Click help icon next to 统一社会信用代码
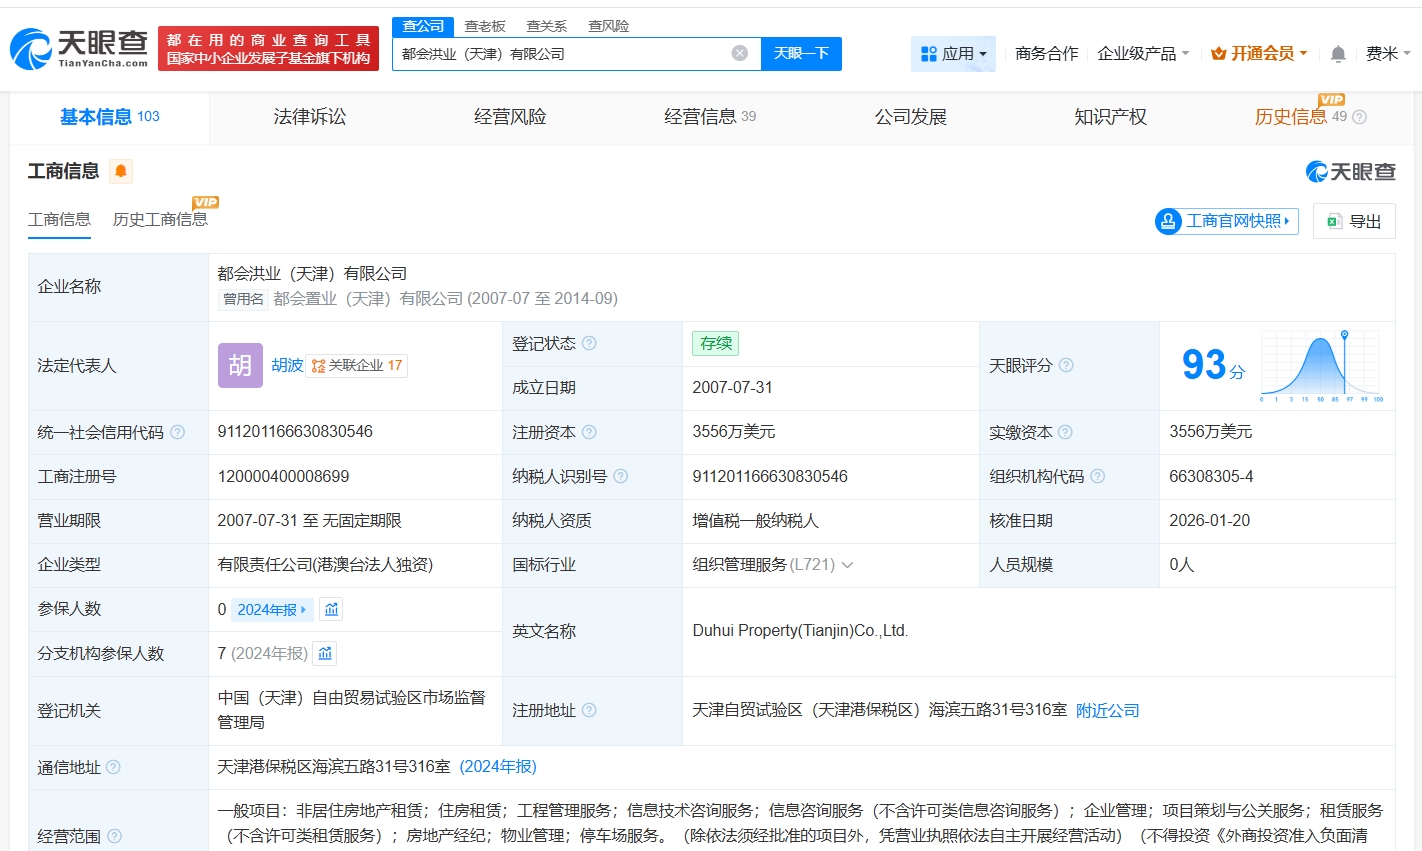The height and width of the screenshot is (851, 1422). (x=177, y=433)
